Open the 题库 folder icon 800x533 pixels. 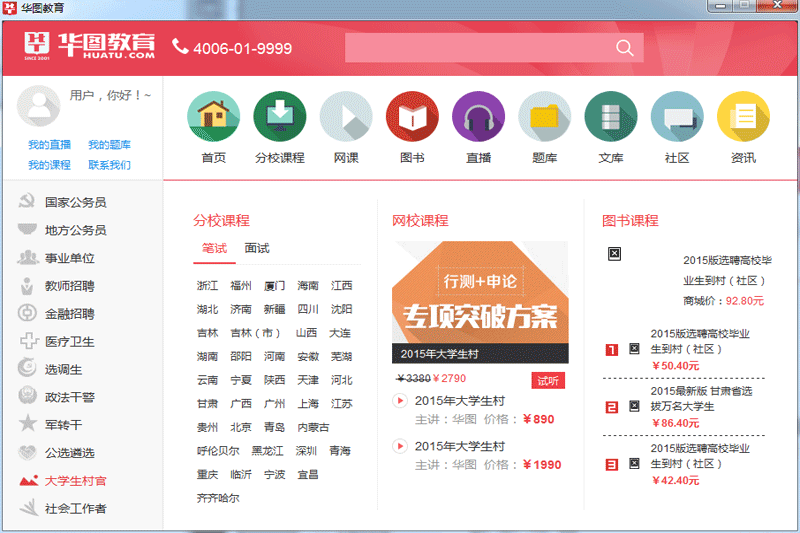tap(545, 116)
